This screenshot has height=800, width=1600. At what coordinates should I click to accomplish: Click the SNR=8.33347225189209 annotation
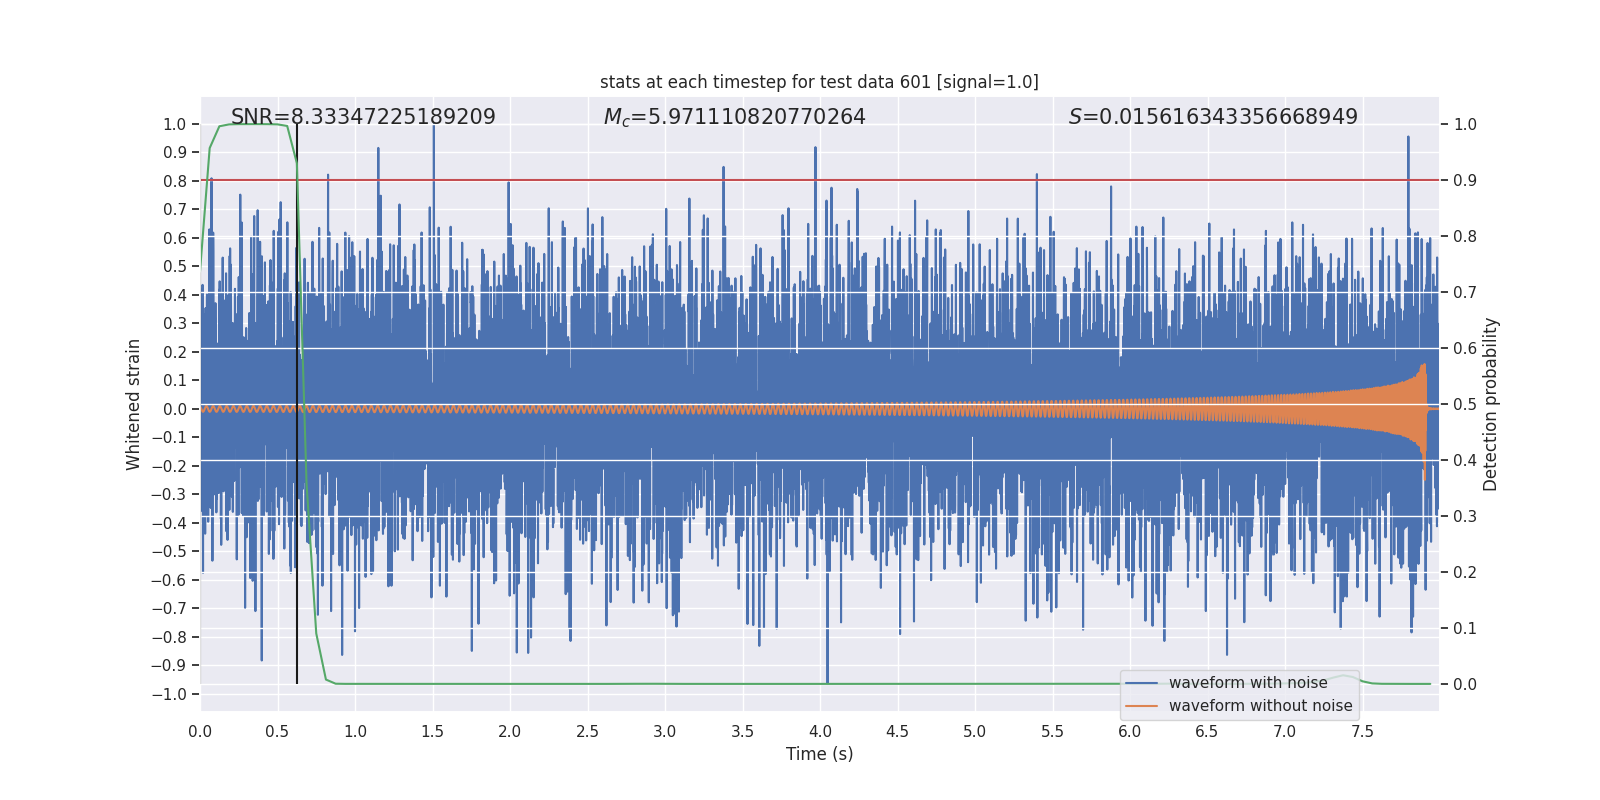point(363,117)
